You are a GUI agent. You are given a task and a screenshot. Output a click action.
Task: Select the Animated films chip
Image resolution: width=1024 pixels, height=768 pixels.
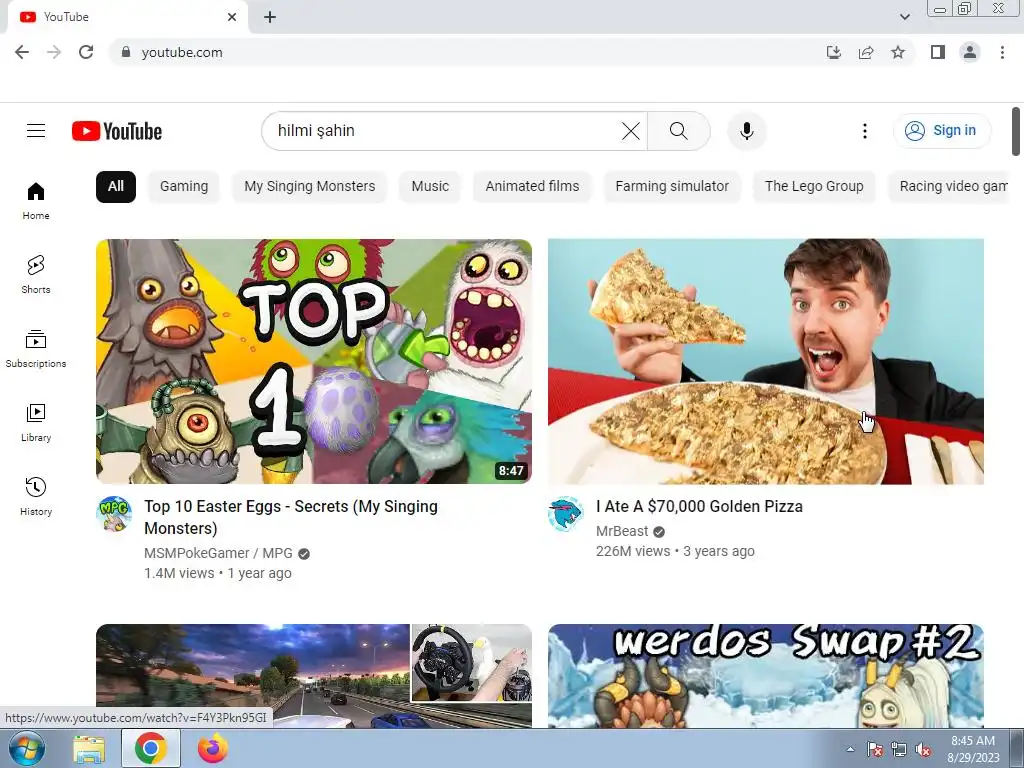[x=532, y=187]
